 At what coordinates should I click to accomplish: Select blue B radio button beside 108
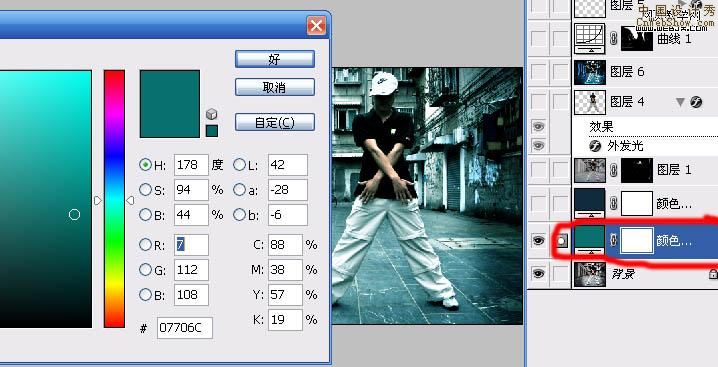click(x=145, y=295)
